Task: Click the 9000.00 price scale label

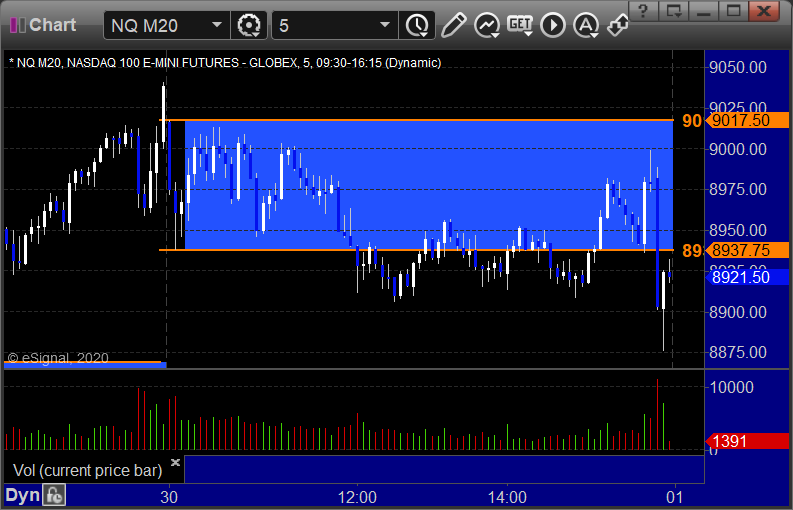Action: pos(738,149)
